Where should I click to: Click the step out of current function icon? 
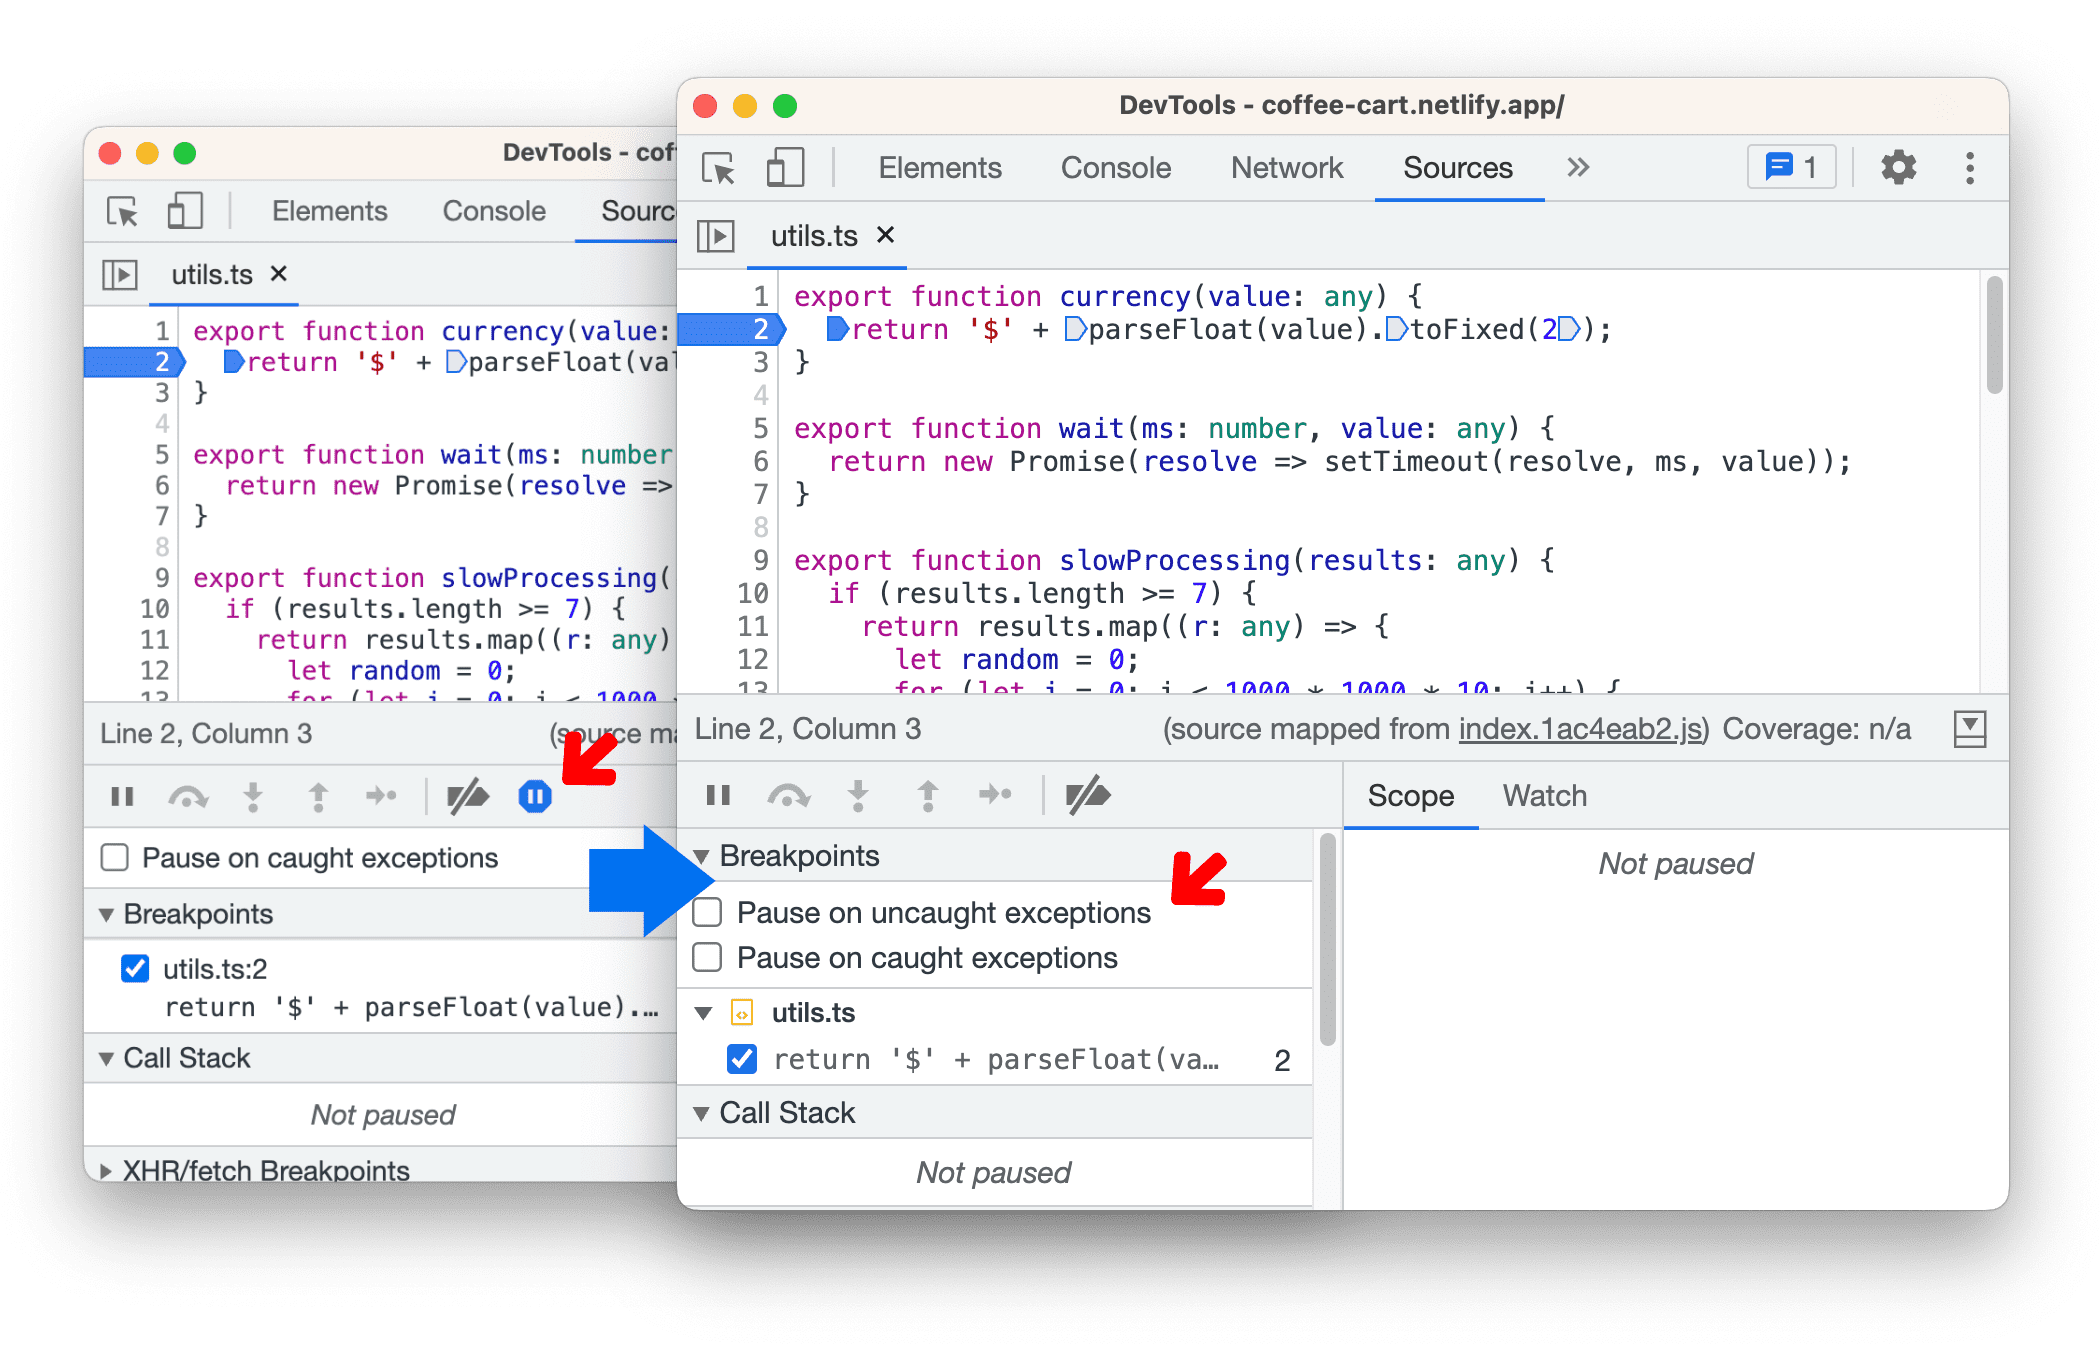[x=931, y=794]
